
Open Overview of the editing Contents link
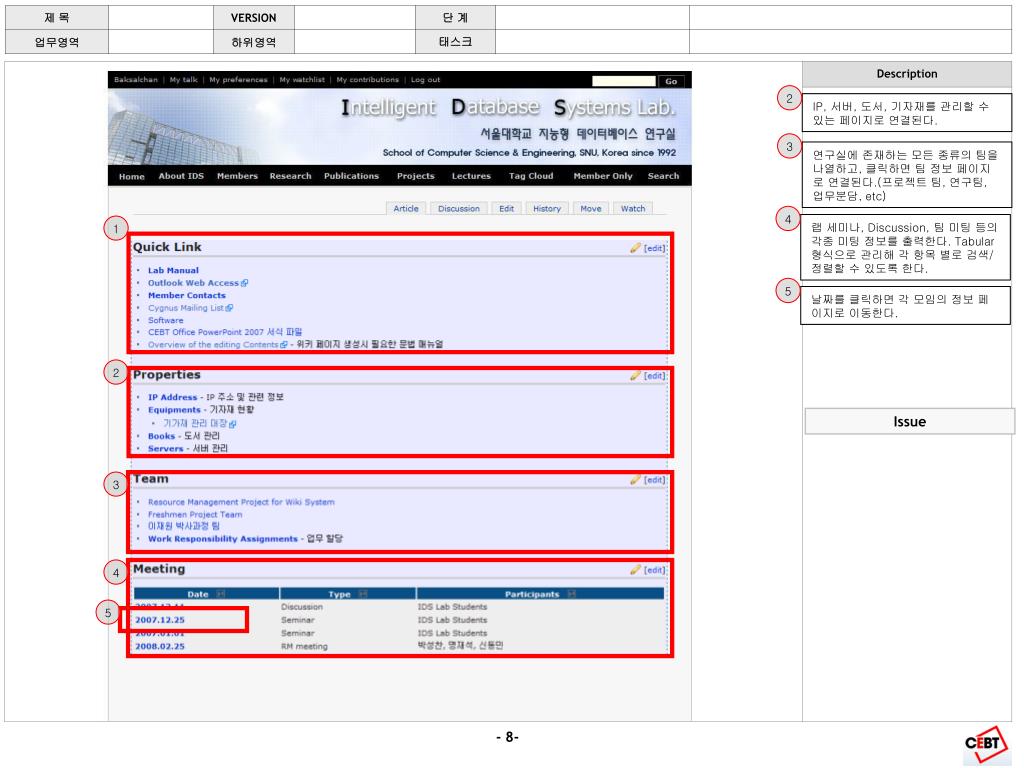[213, 345]
